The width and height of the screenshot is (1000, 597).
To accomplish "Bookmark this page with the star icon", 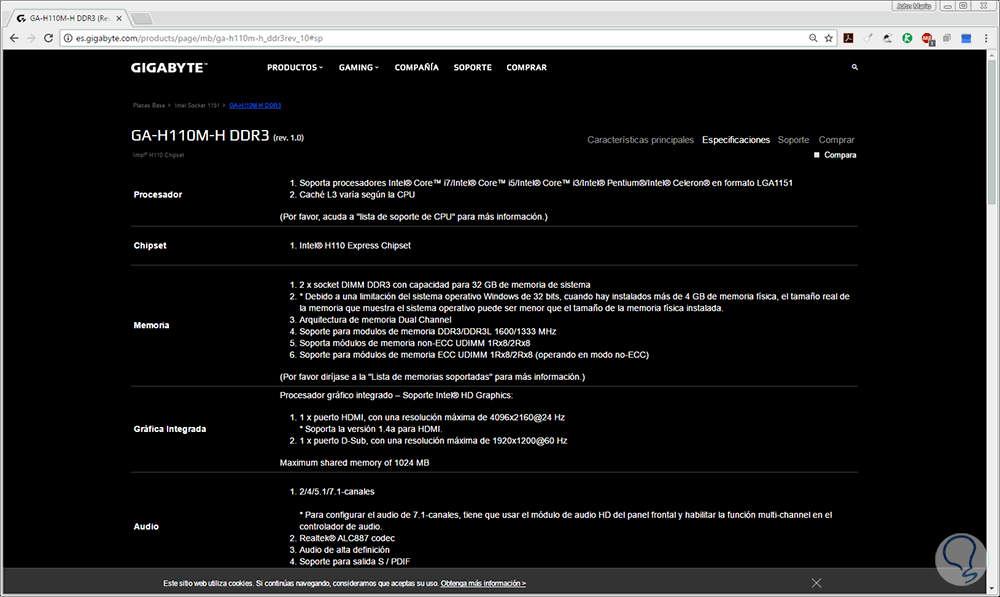I will tap(828, 38).
